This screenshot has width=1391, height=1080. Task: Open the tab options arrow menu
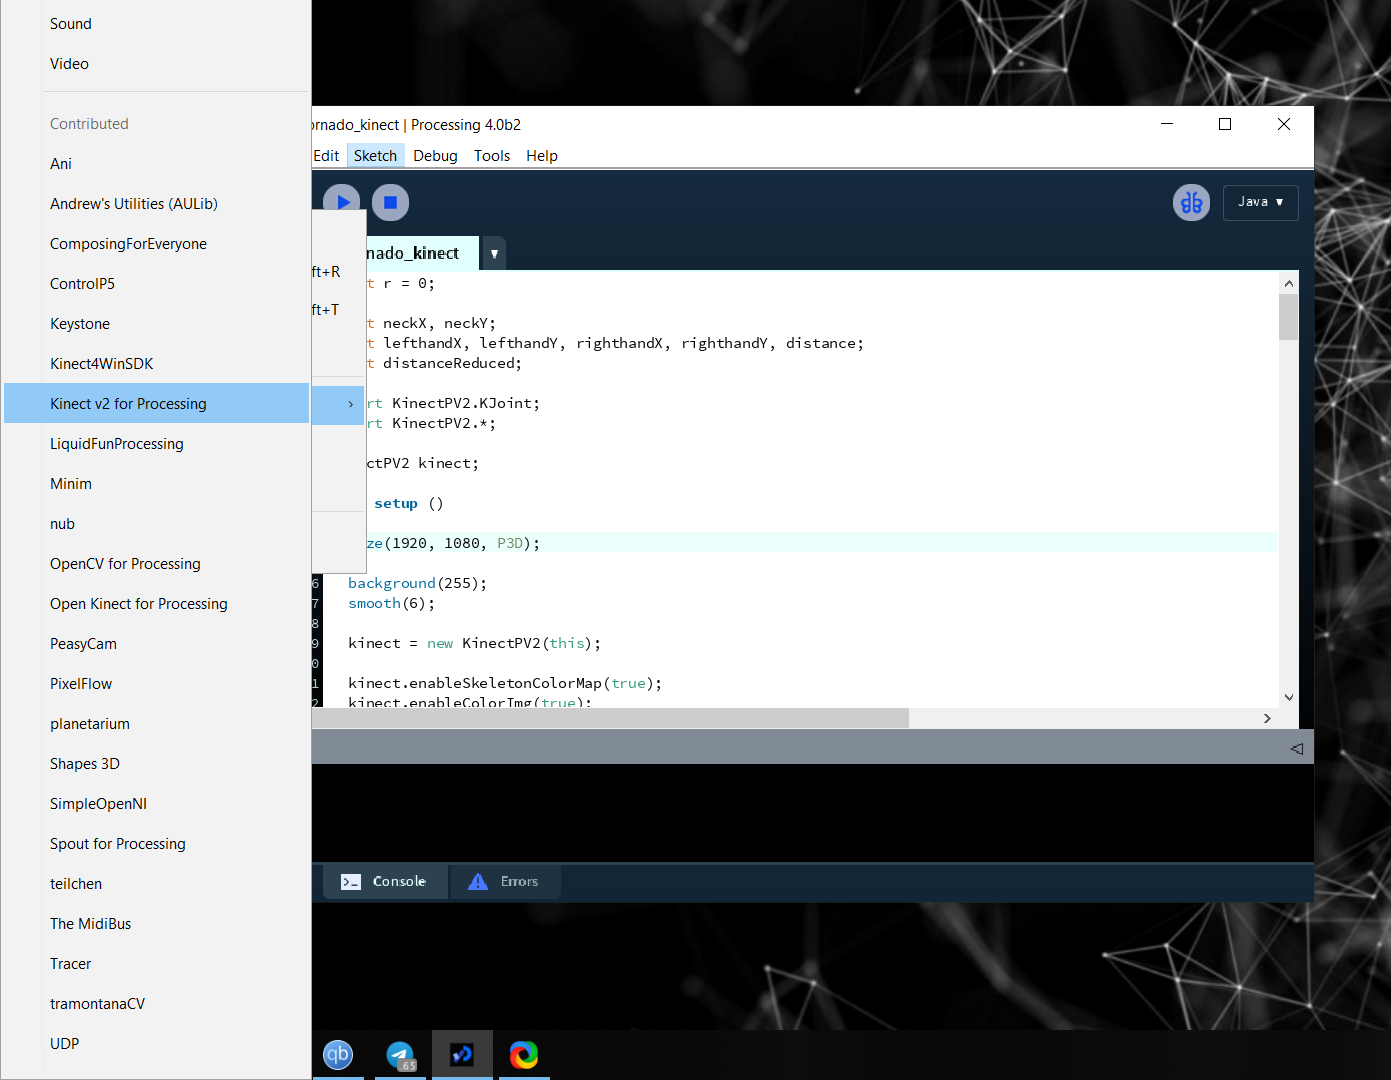click(x=494, y=253)
